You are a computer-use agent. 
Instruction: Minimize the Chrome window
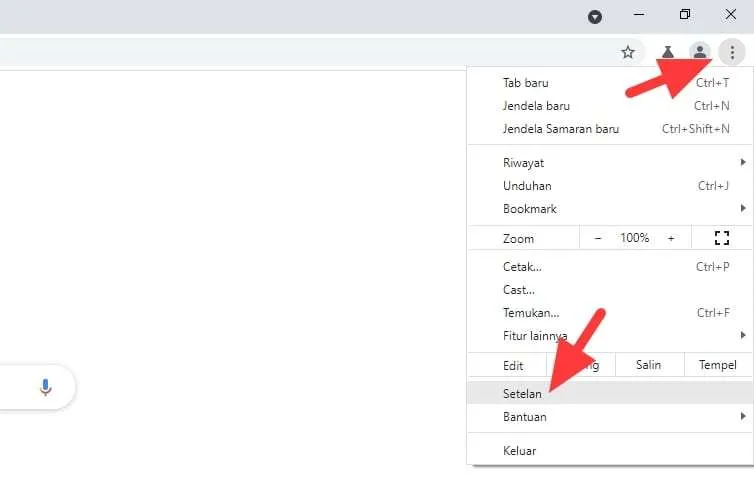639,15
